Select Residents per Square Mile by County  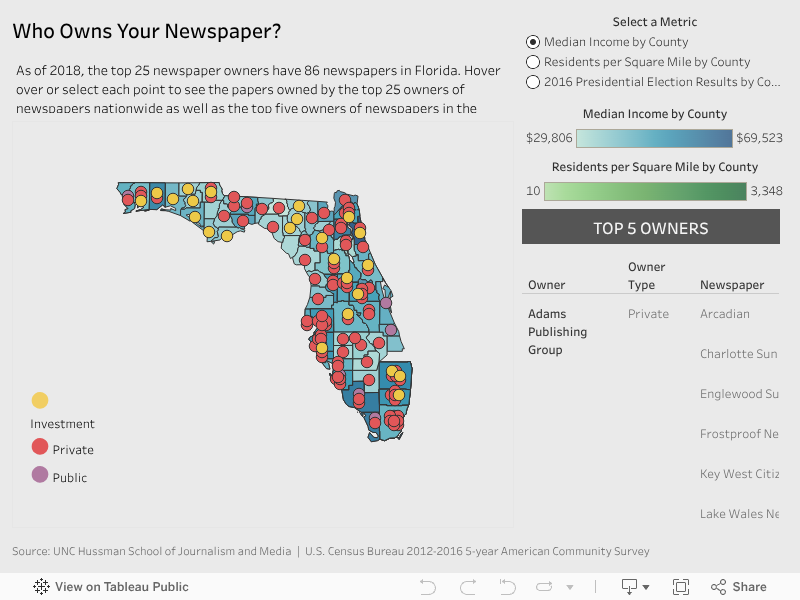click(x=533, y=62)
